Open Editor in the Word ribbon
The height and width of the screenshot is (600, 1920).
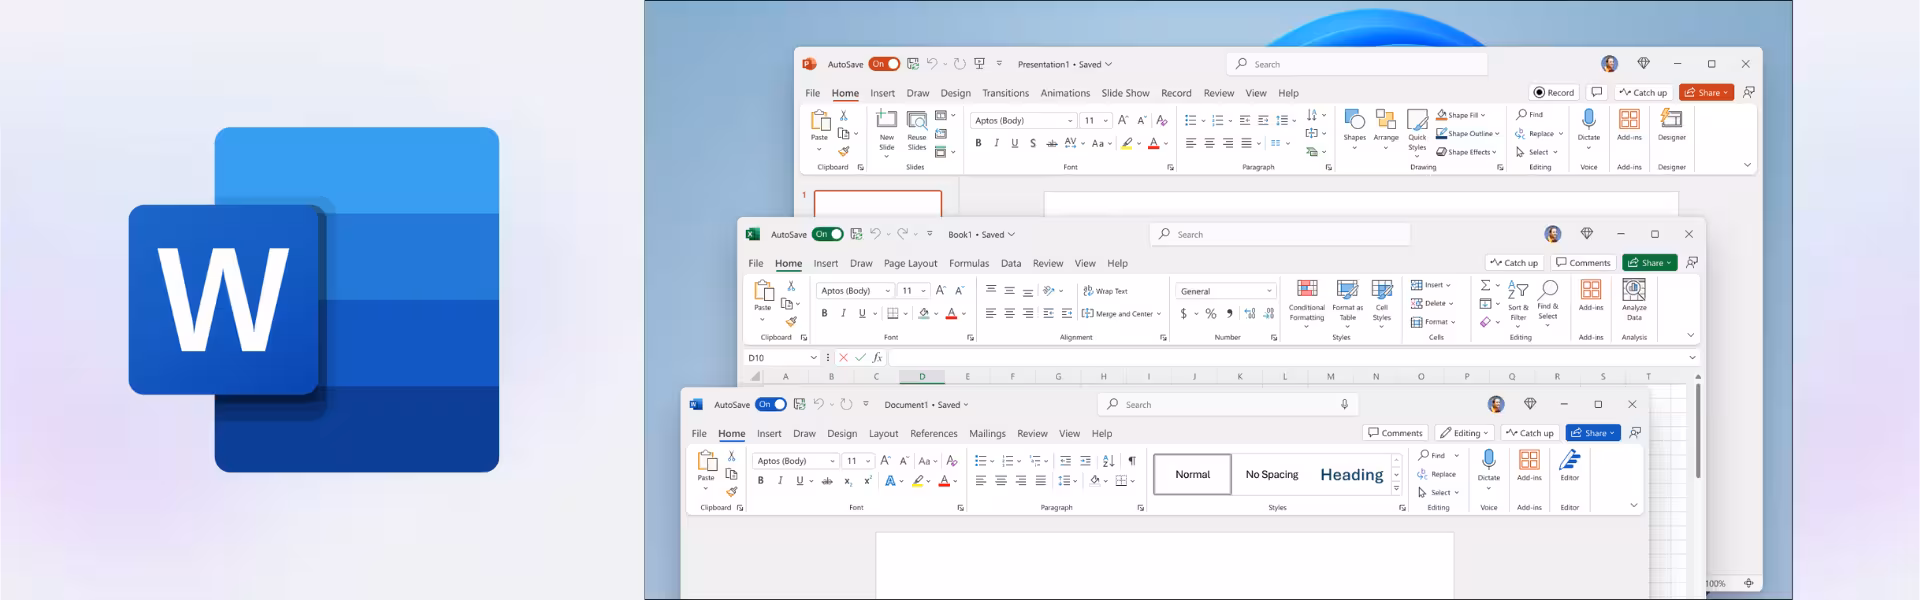1570,466
